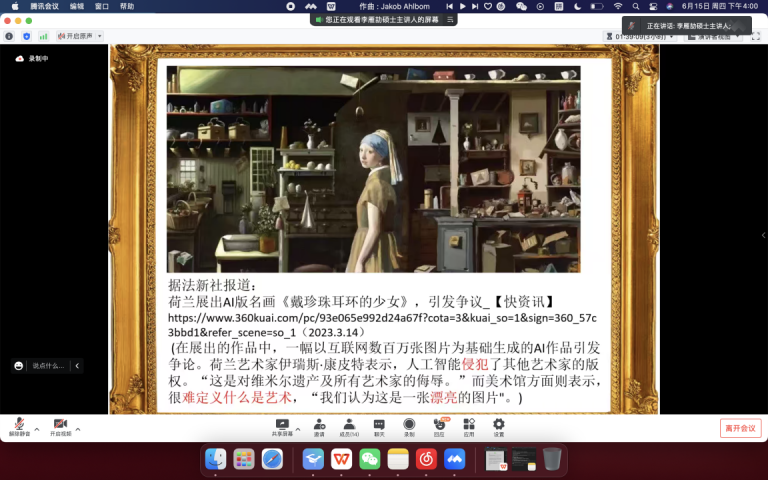
Task: Click the red 离开会议 button
Action: click(x=741, y=428)
